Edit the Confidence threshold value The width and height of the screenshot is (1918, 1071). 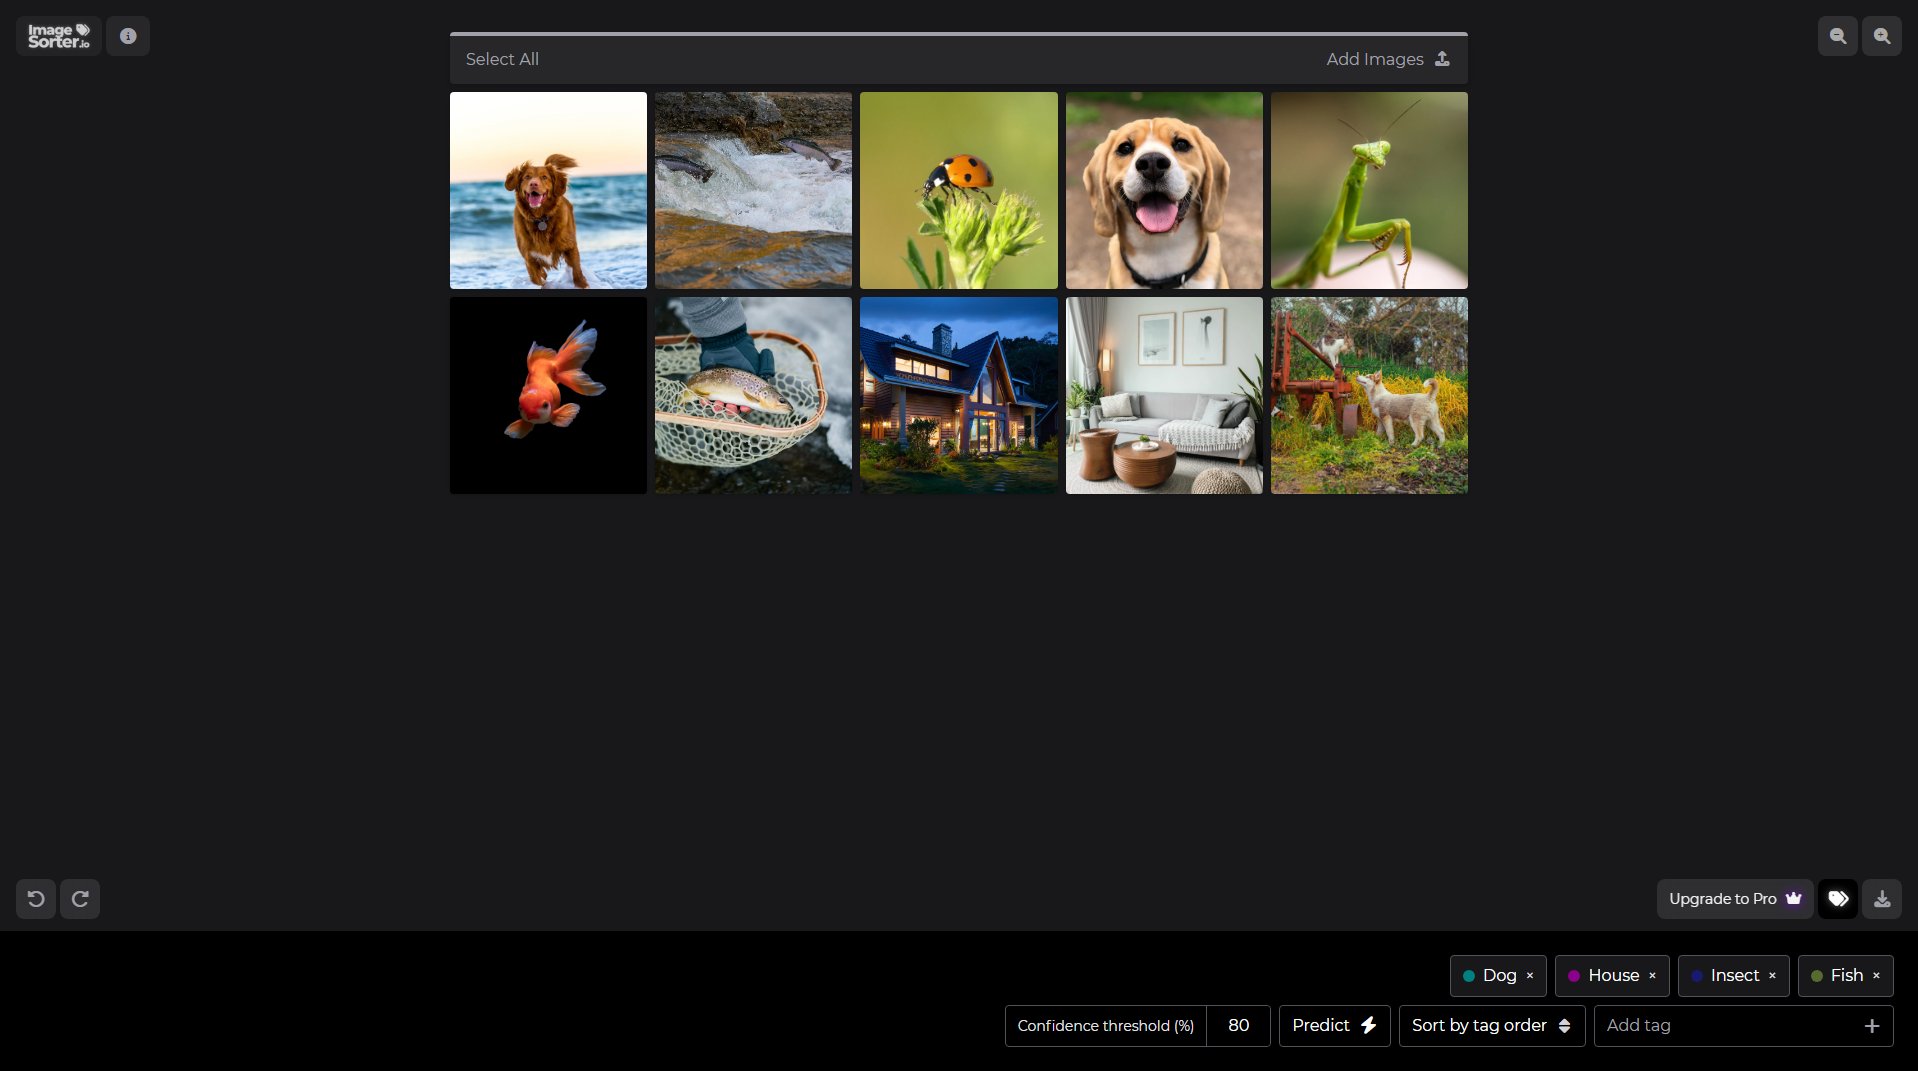(x=1238, y=1025)
